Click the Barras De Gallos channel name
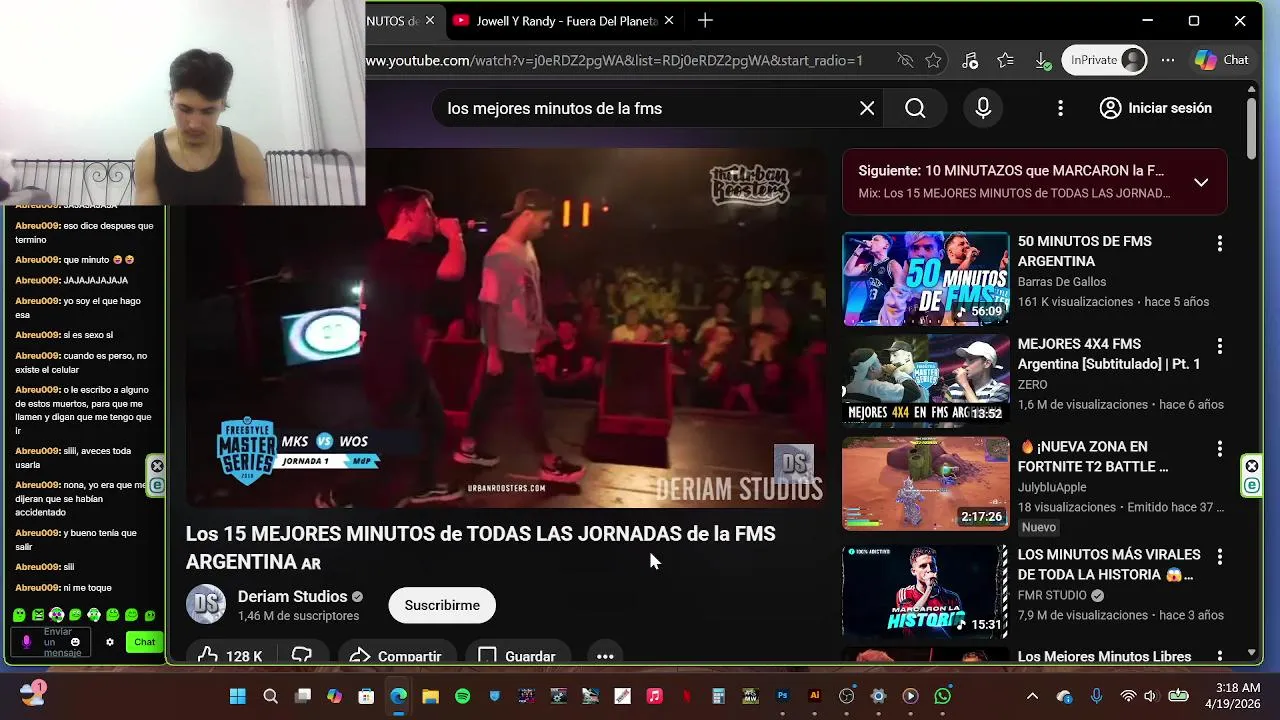The image size is (1280, 720). [1062, 282]
